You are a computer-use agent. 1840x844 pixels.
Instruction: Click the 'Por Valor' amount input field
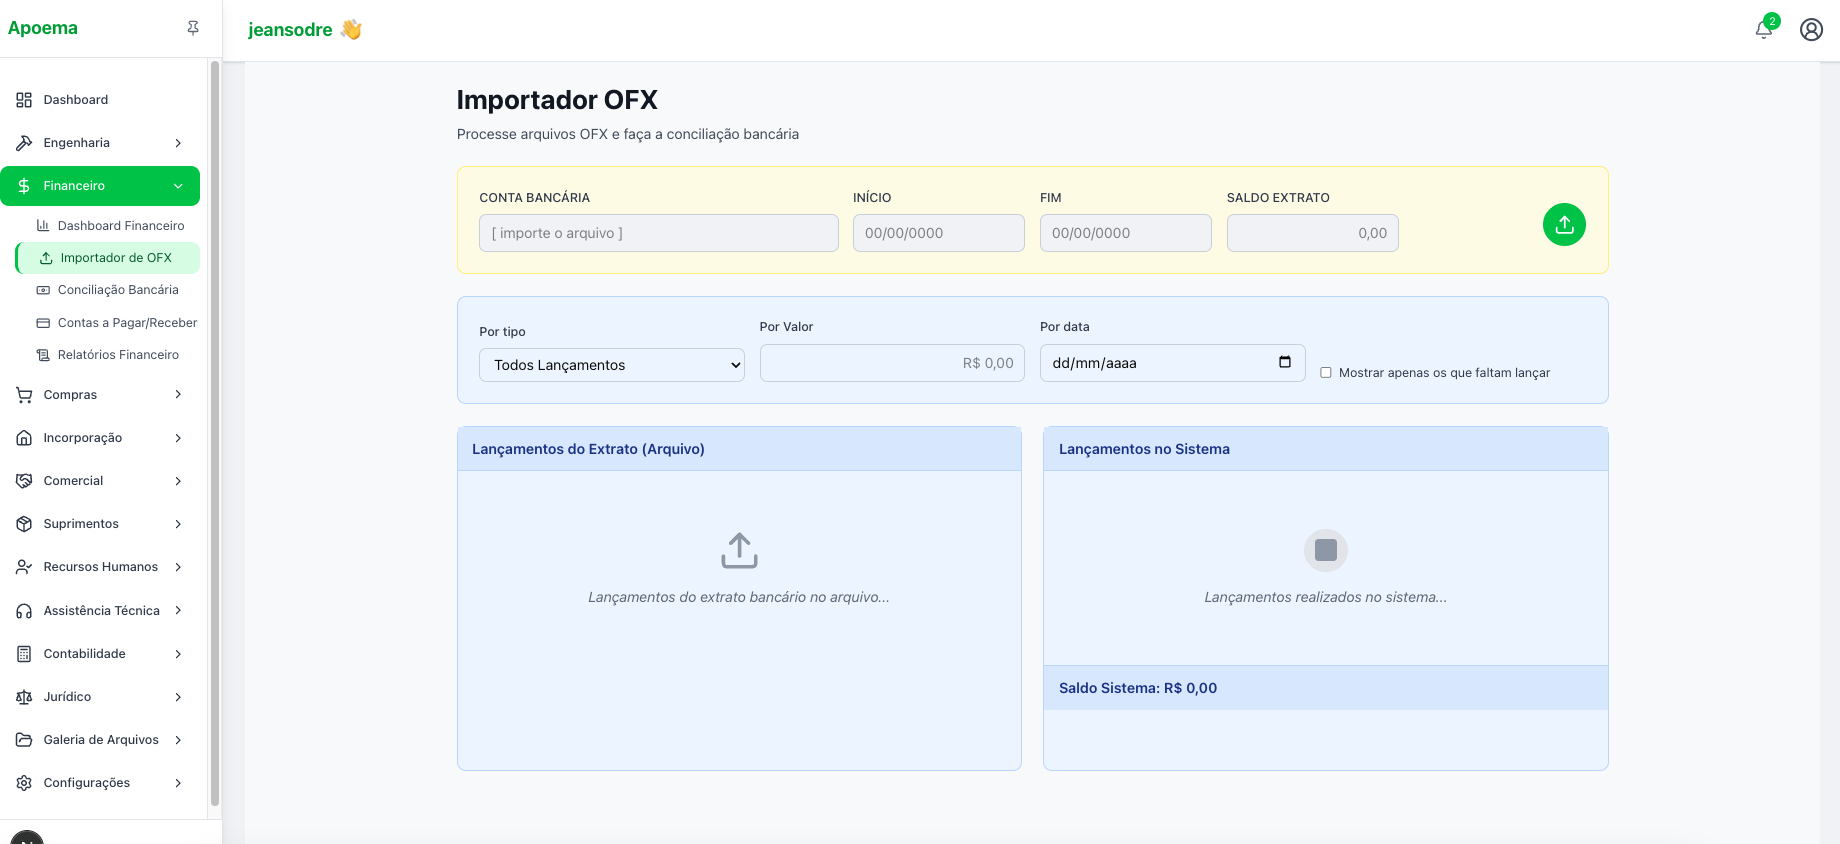(x=892, y=363)
